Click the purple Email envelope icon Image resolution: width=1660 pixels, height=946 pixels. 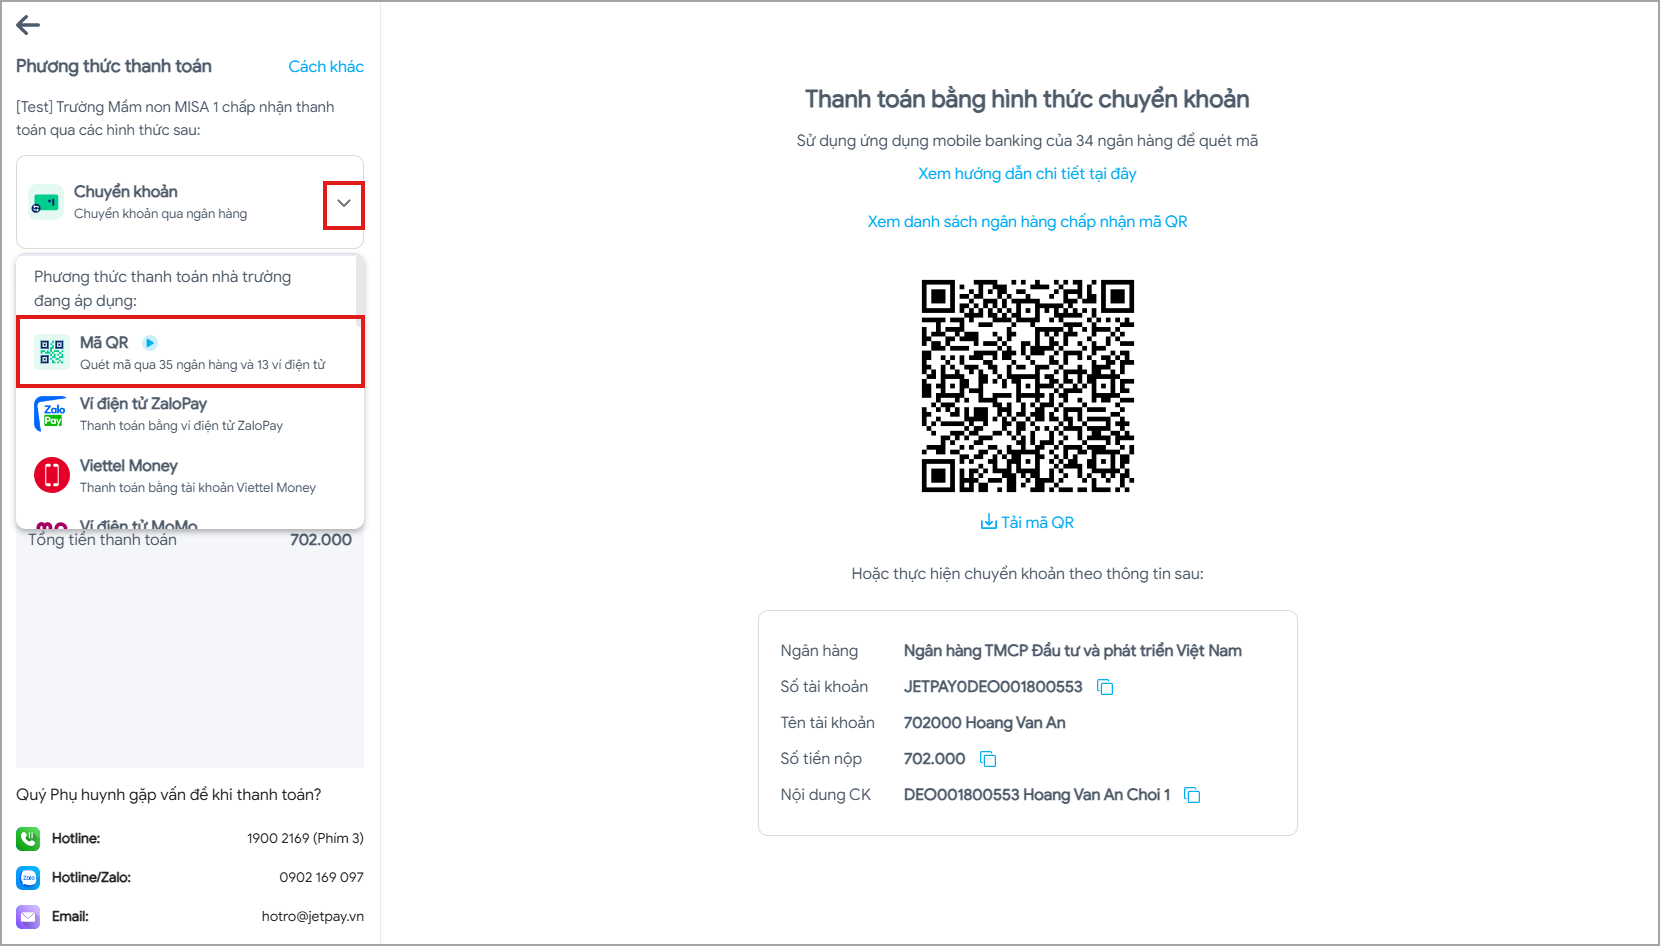[x=28, y=916]
